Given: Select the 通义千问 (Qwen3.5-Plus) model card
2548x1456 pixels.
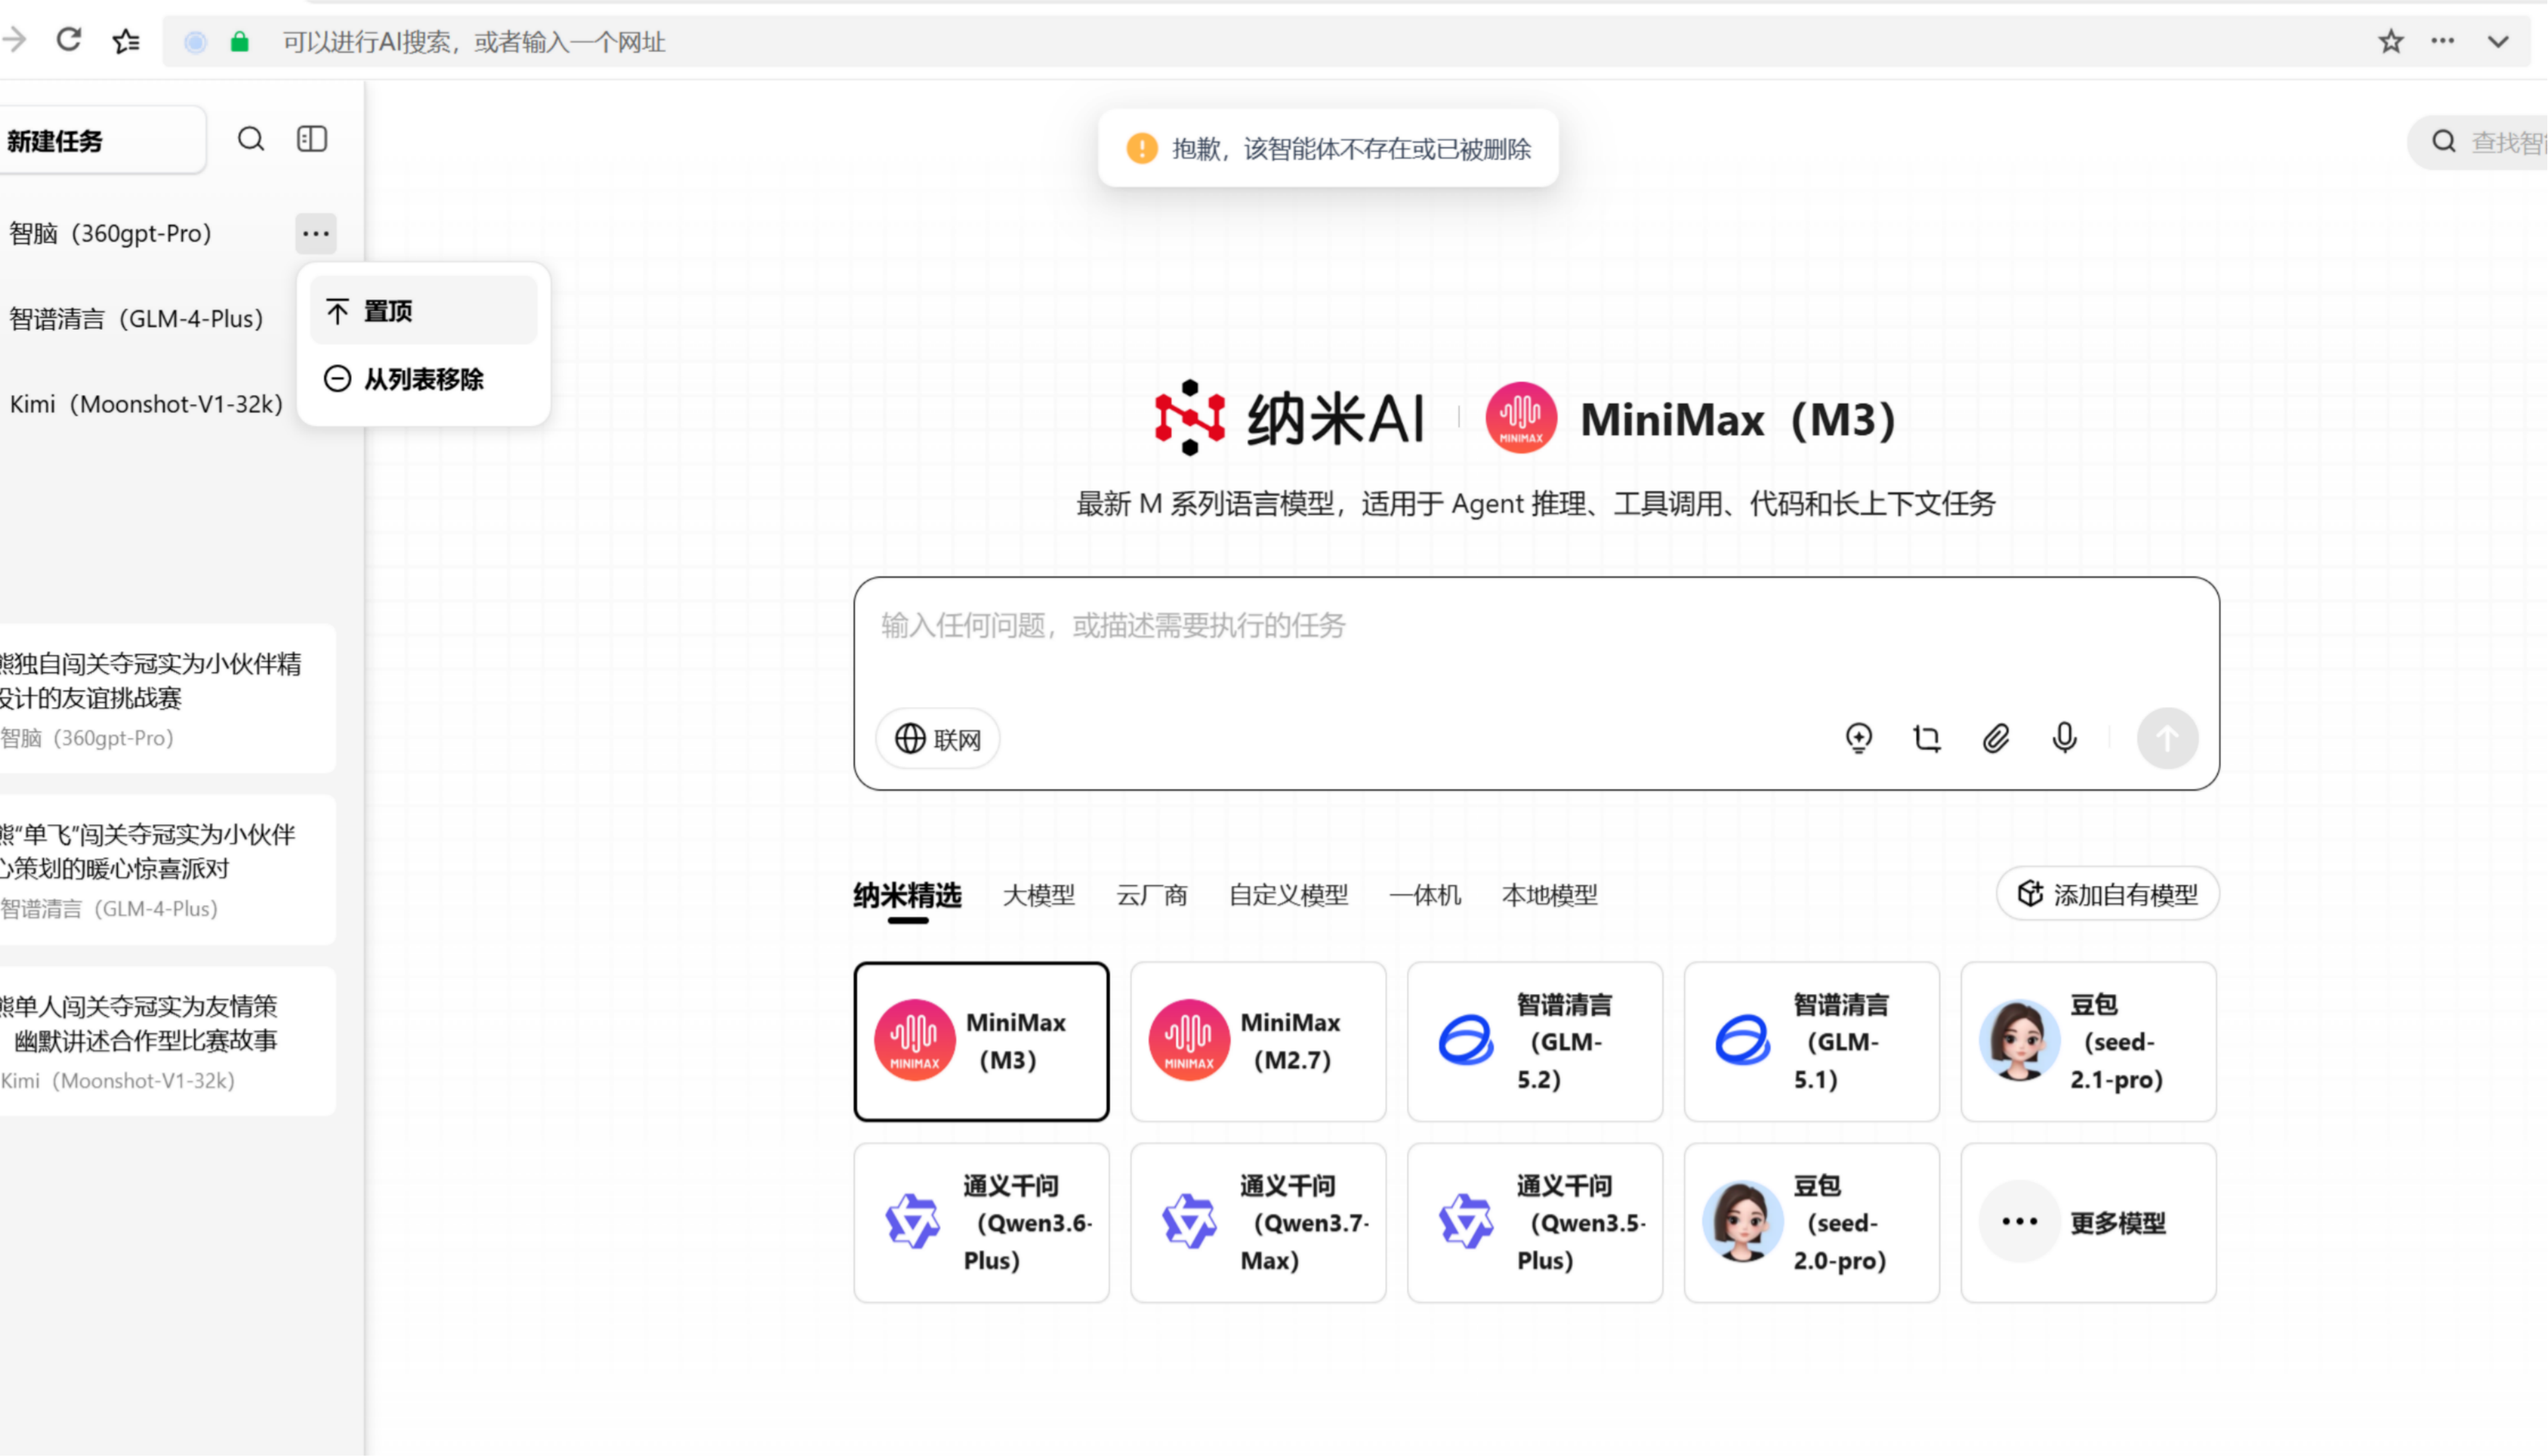Looking at the screenshot, I should pyautogui.click(x=1535, y=1223).
